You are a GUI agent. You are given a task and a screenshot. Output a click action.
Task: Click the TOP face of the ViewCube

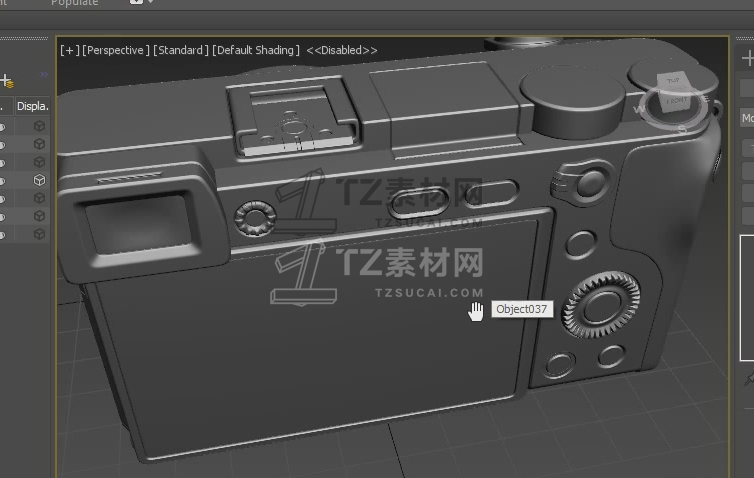[673, 80]
